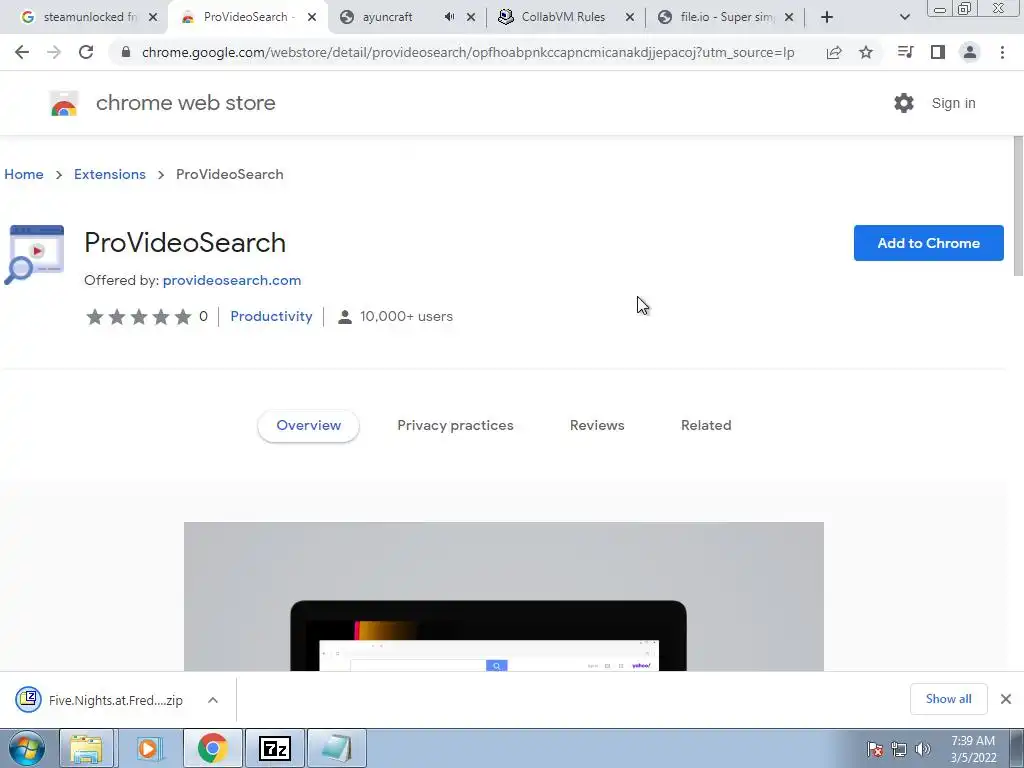
Task: Close the steamunlocked tab
Action: pos(153,17)
